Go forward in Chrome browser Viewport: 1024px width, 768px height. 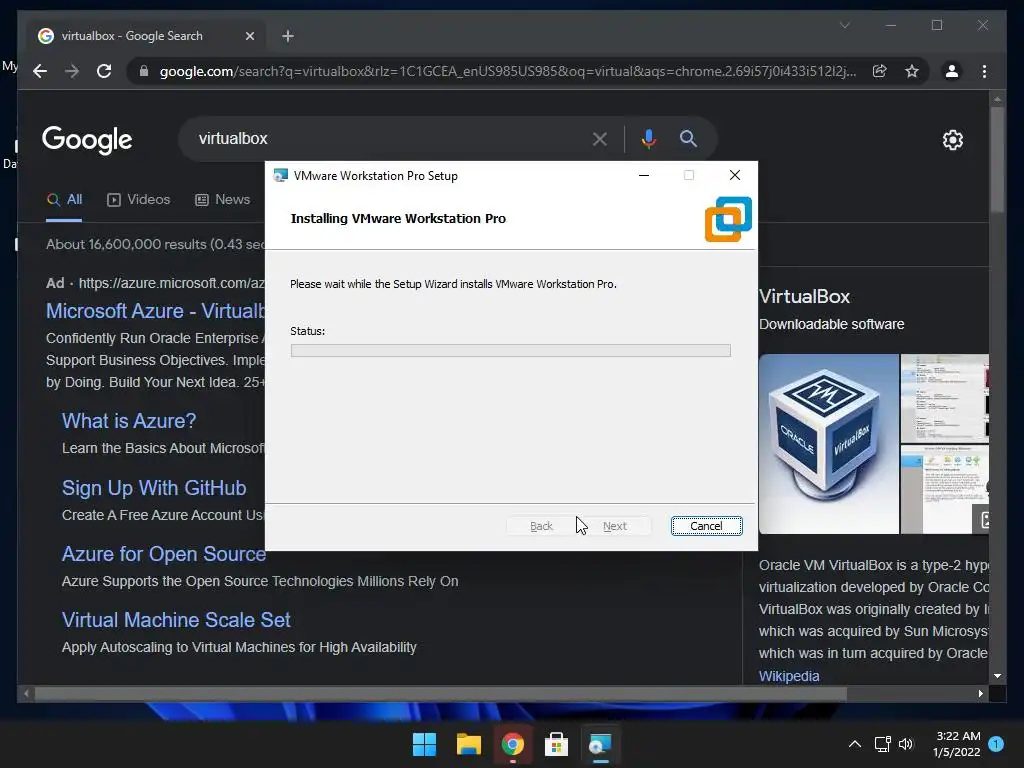click(72, 71)
